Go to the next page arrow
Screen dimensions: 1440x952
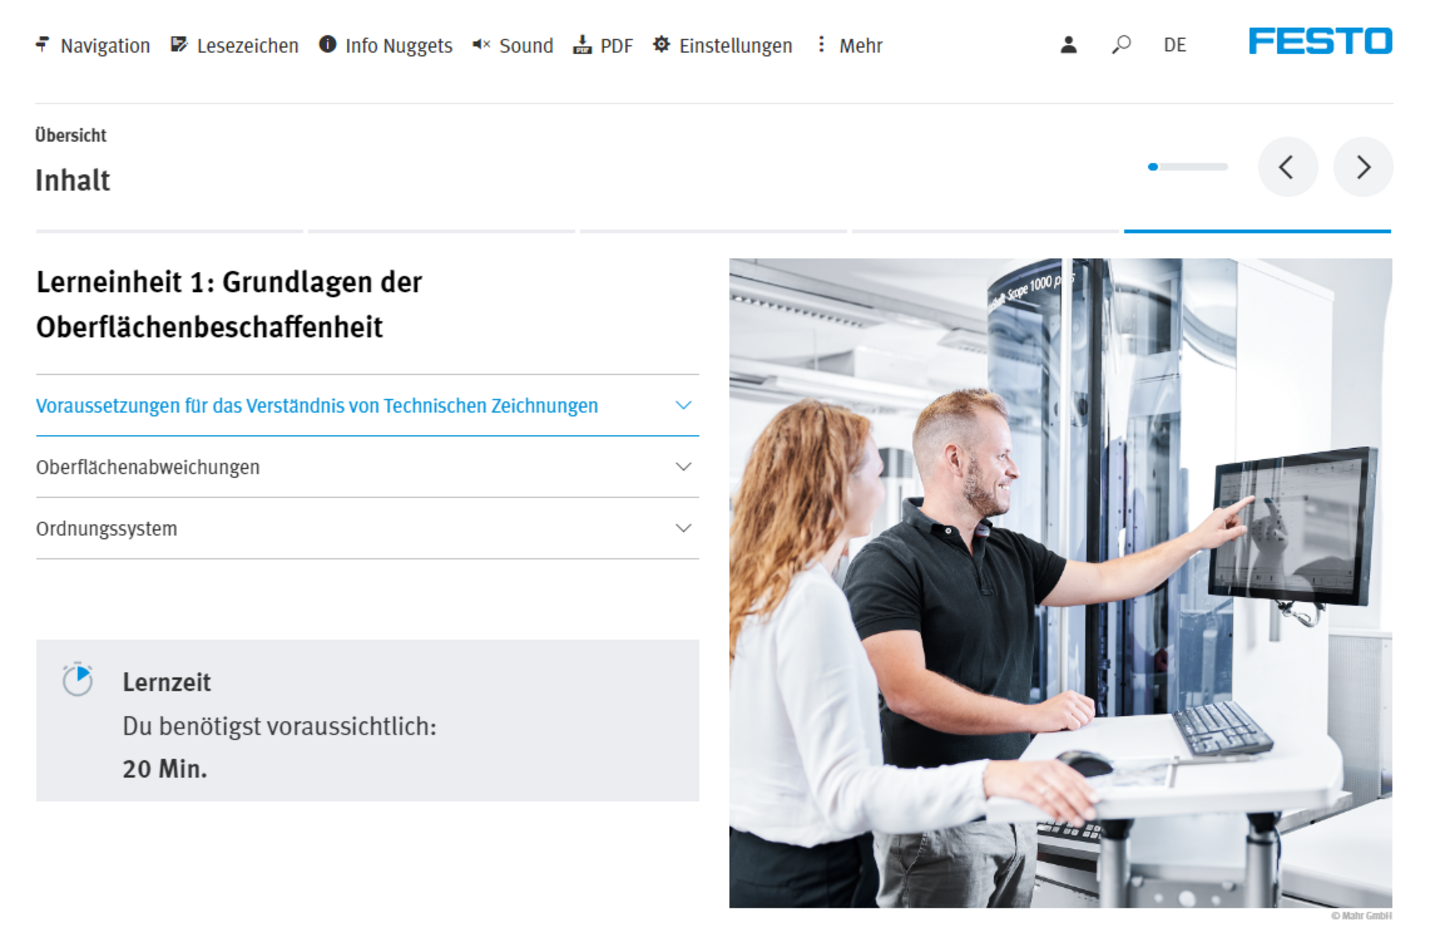point(1363,167)
